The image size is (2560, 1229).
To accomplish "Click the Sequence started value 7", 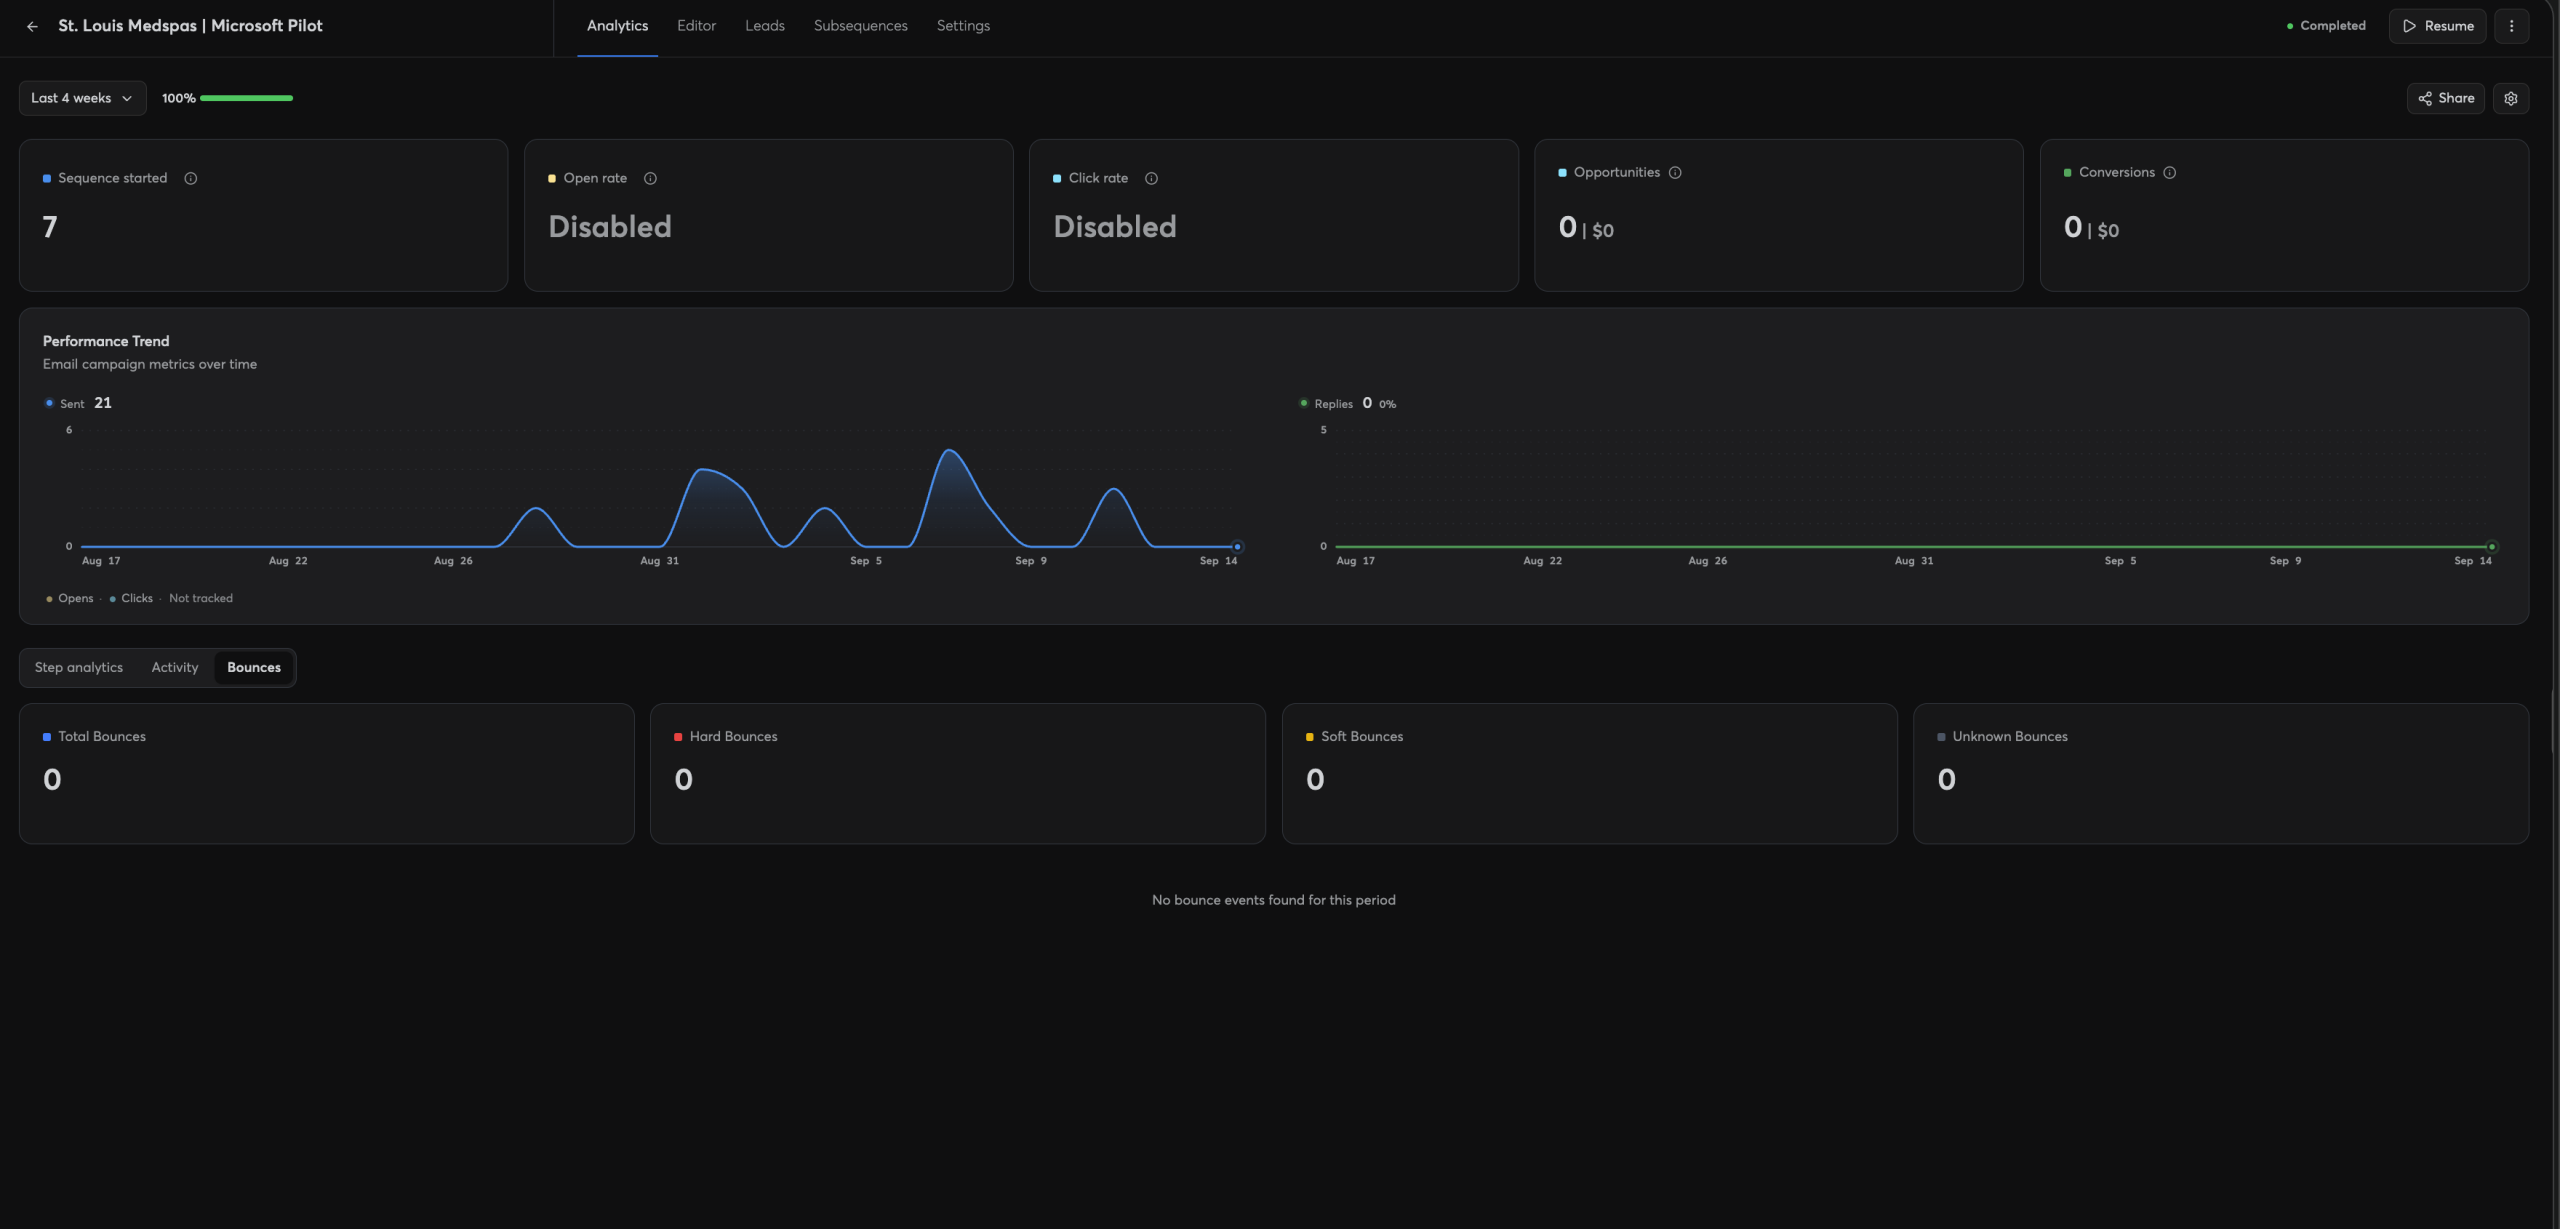I will 50,227.
